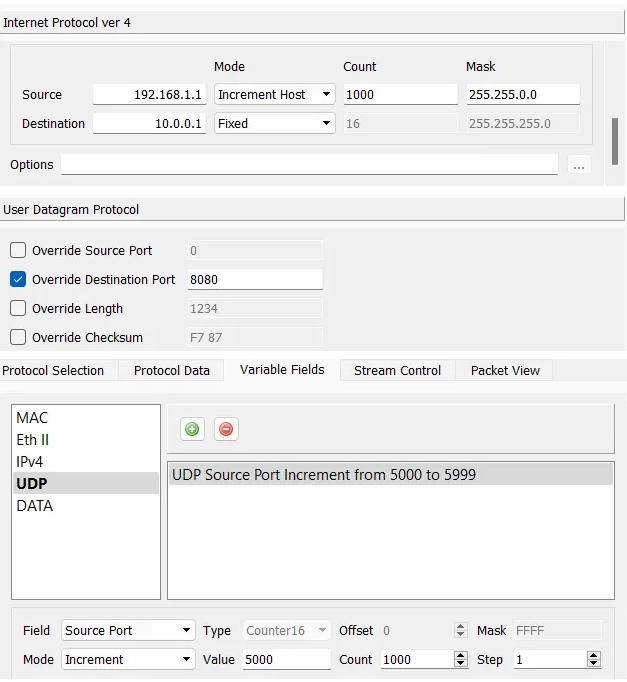
Task: Click Source IP address field 192.168.1.1
Action: coord(149,94)
